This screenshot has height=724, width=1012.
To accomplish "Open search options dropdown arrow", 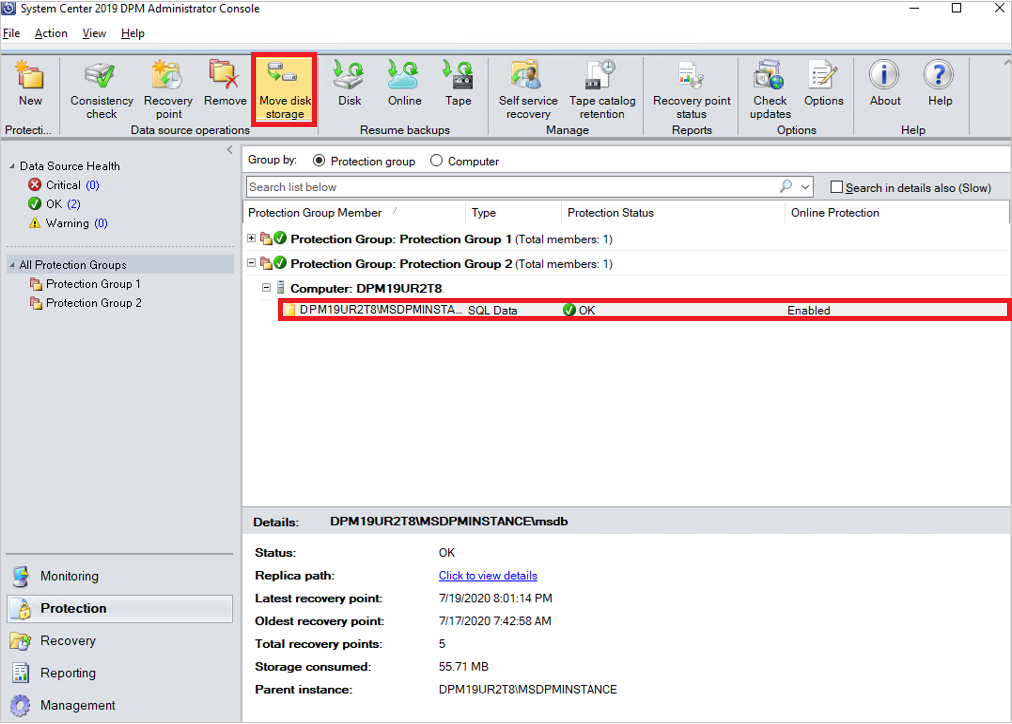I will (x=805, y=186).
